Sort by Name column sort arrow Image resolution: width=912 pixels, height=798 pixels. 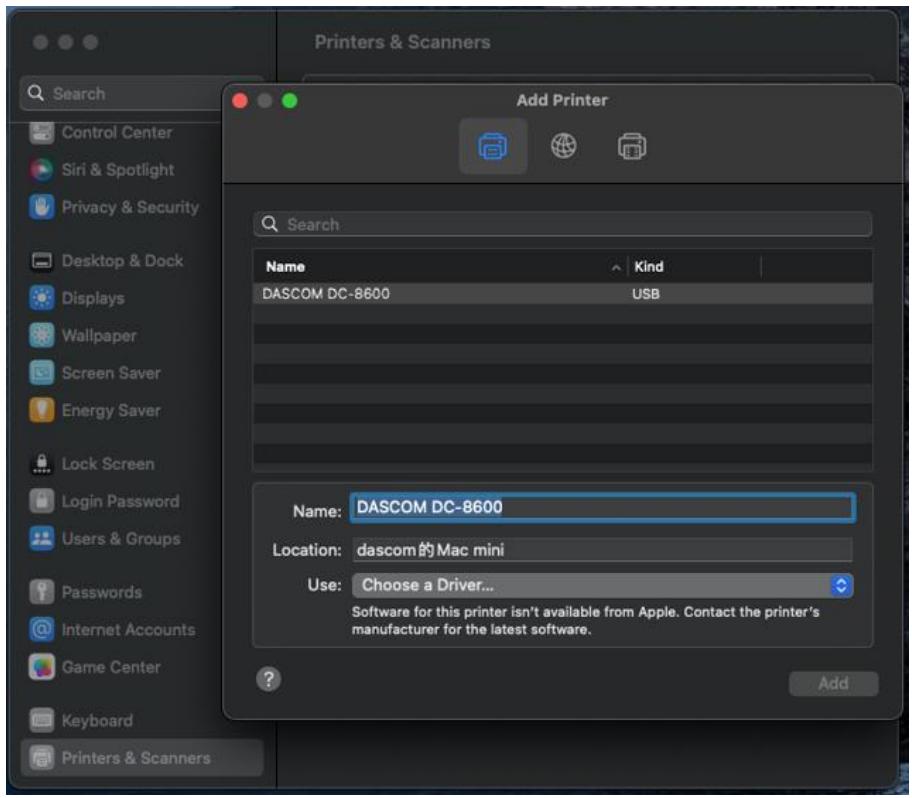tap(616, 268)
